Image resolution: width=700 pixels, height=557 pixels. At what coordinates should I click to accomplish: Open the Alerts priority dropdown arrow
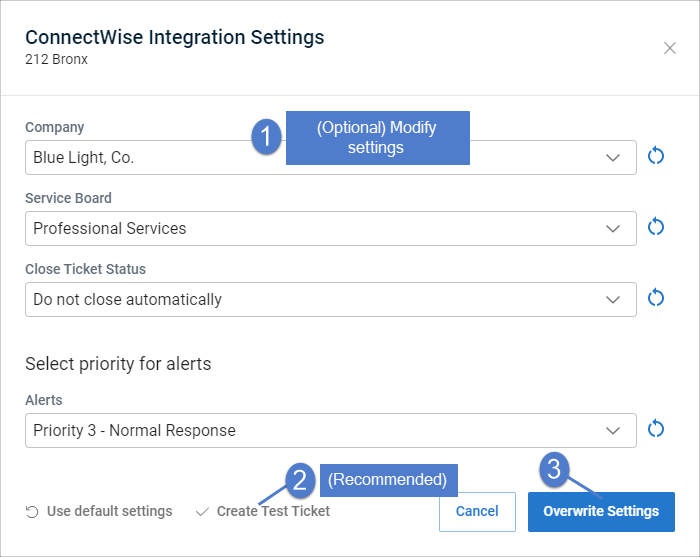pyautogui.click(x=613, y=431)
